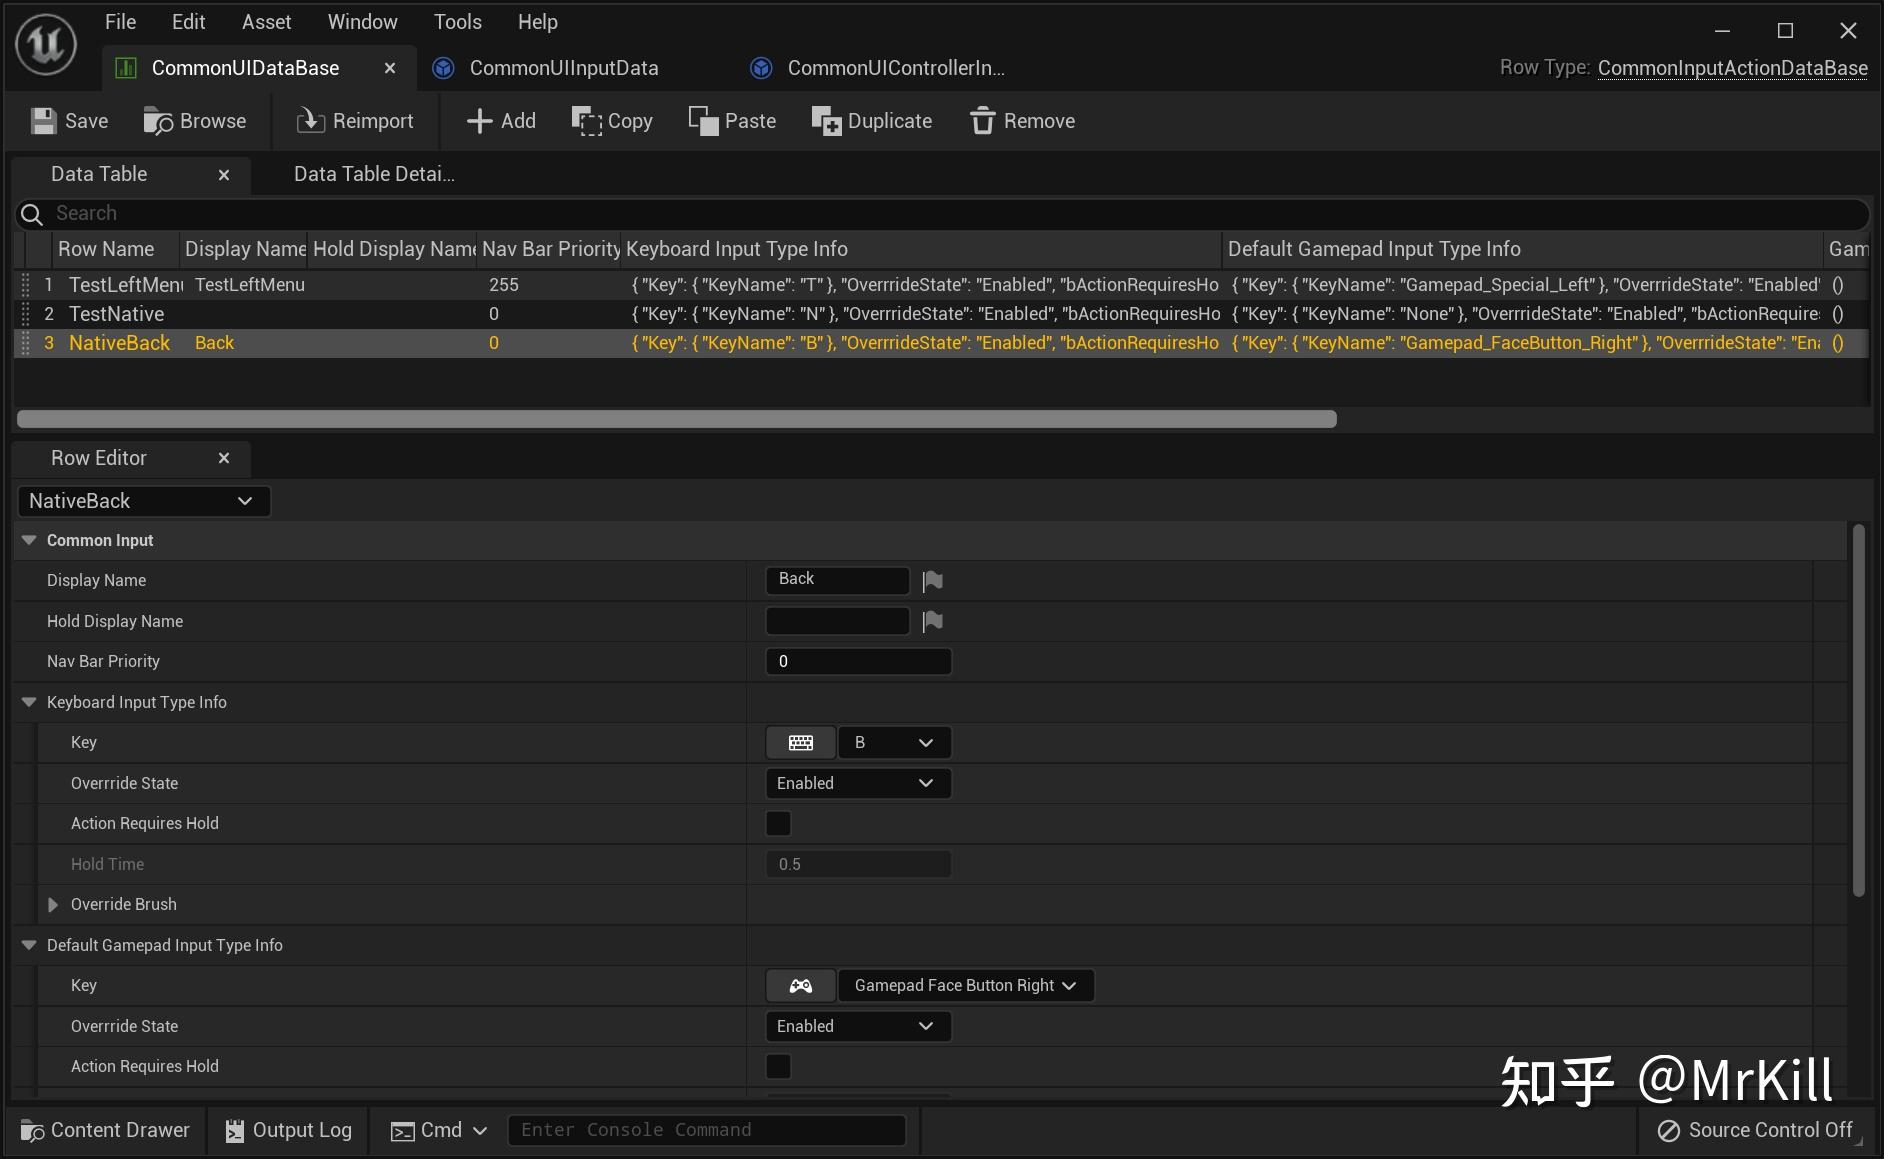This screenshot has height=1159, width=1884.
Task: Click the Nav Bar Priority field
Action: (x=857, y=662)
